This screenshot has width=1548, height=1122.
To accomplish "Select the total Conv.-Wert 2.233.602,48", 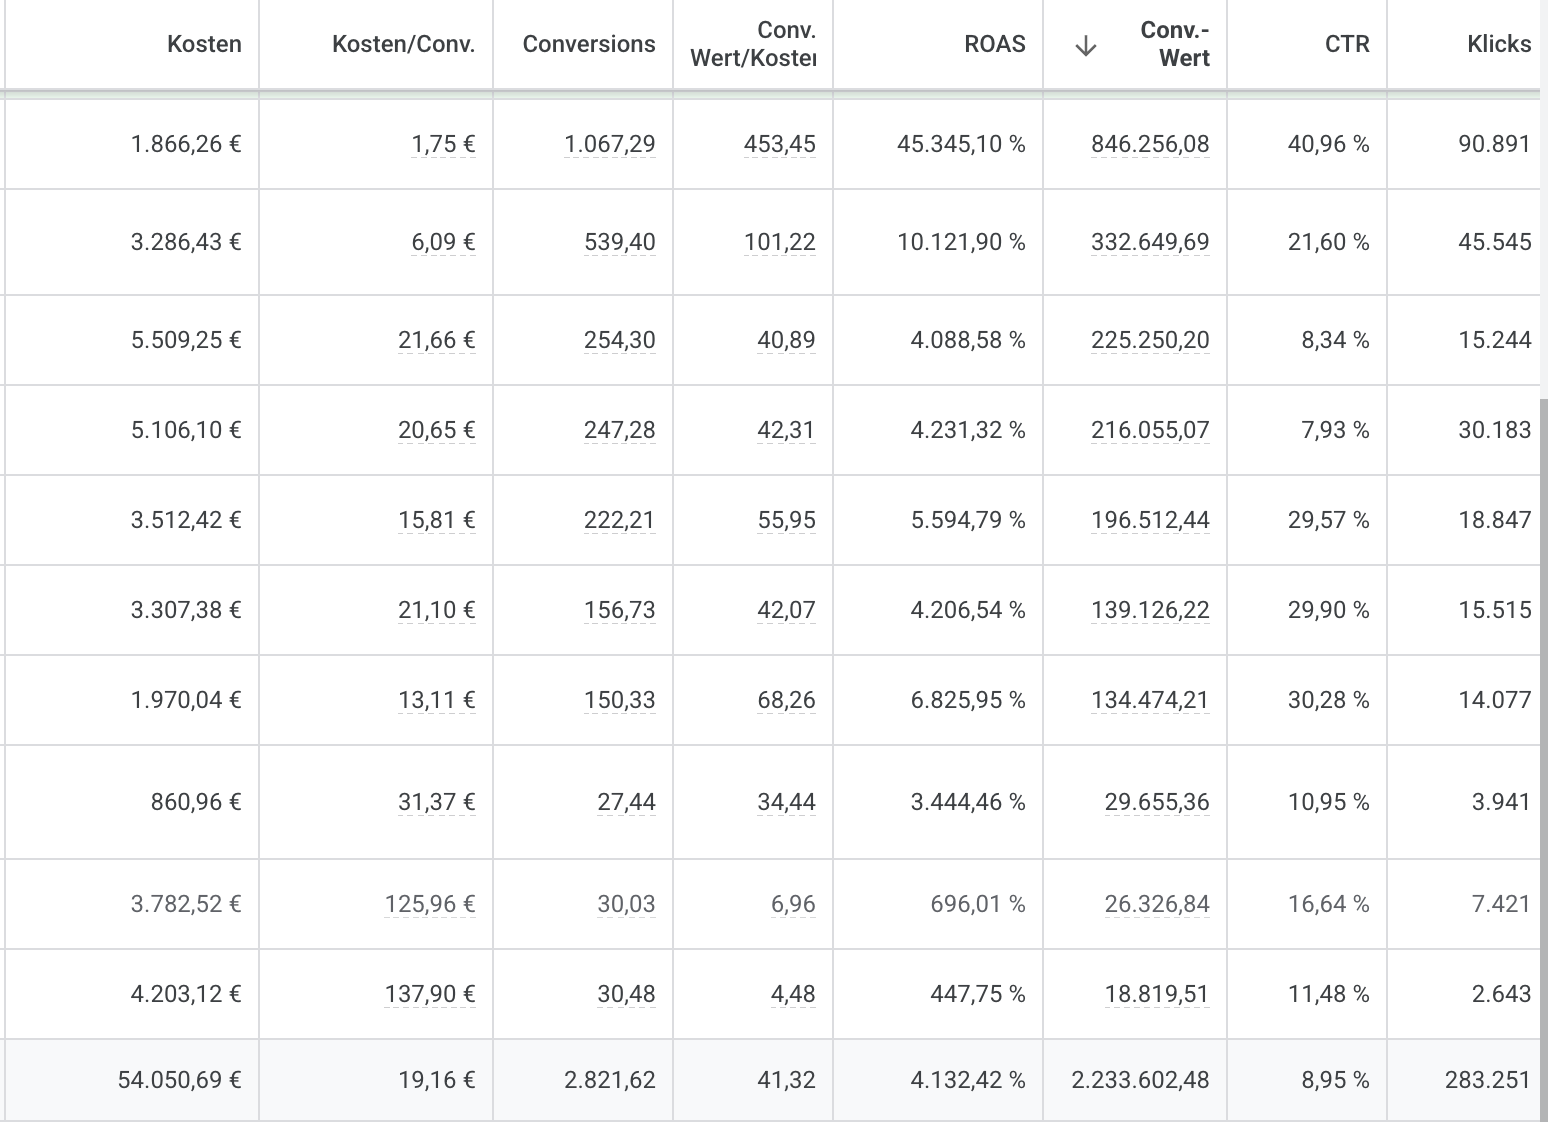I will [1140, 1080].
